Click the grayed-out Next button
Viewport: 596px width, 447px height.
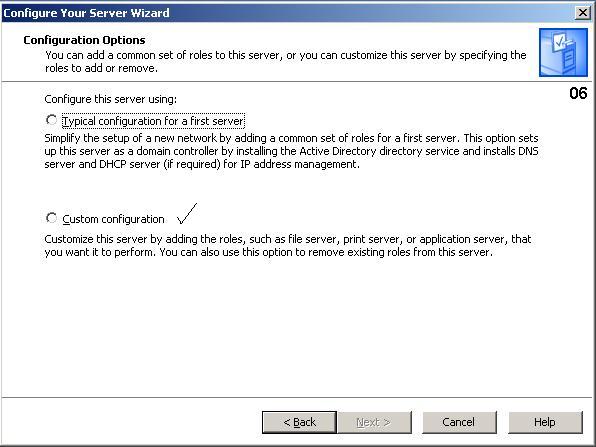(x=374, y=422)
